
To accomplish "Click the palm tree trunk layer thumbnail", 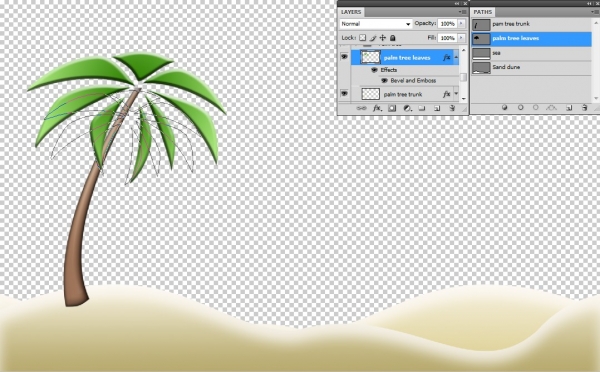I will click(x=370, y=94).
